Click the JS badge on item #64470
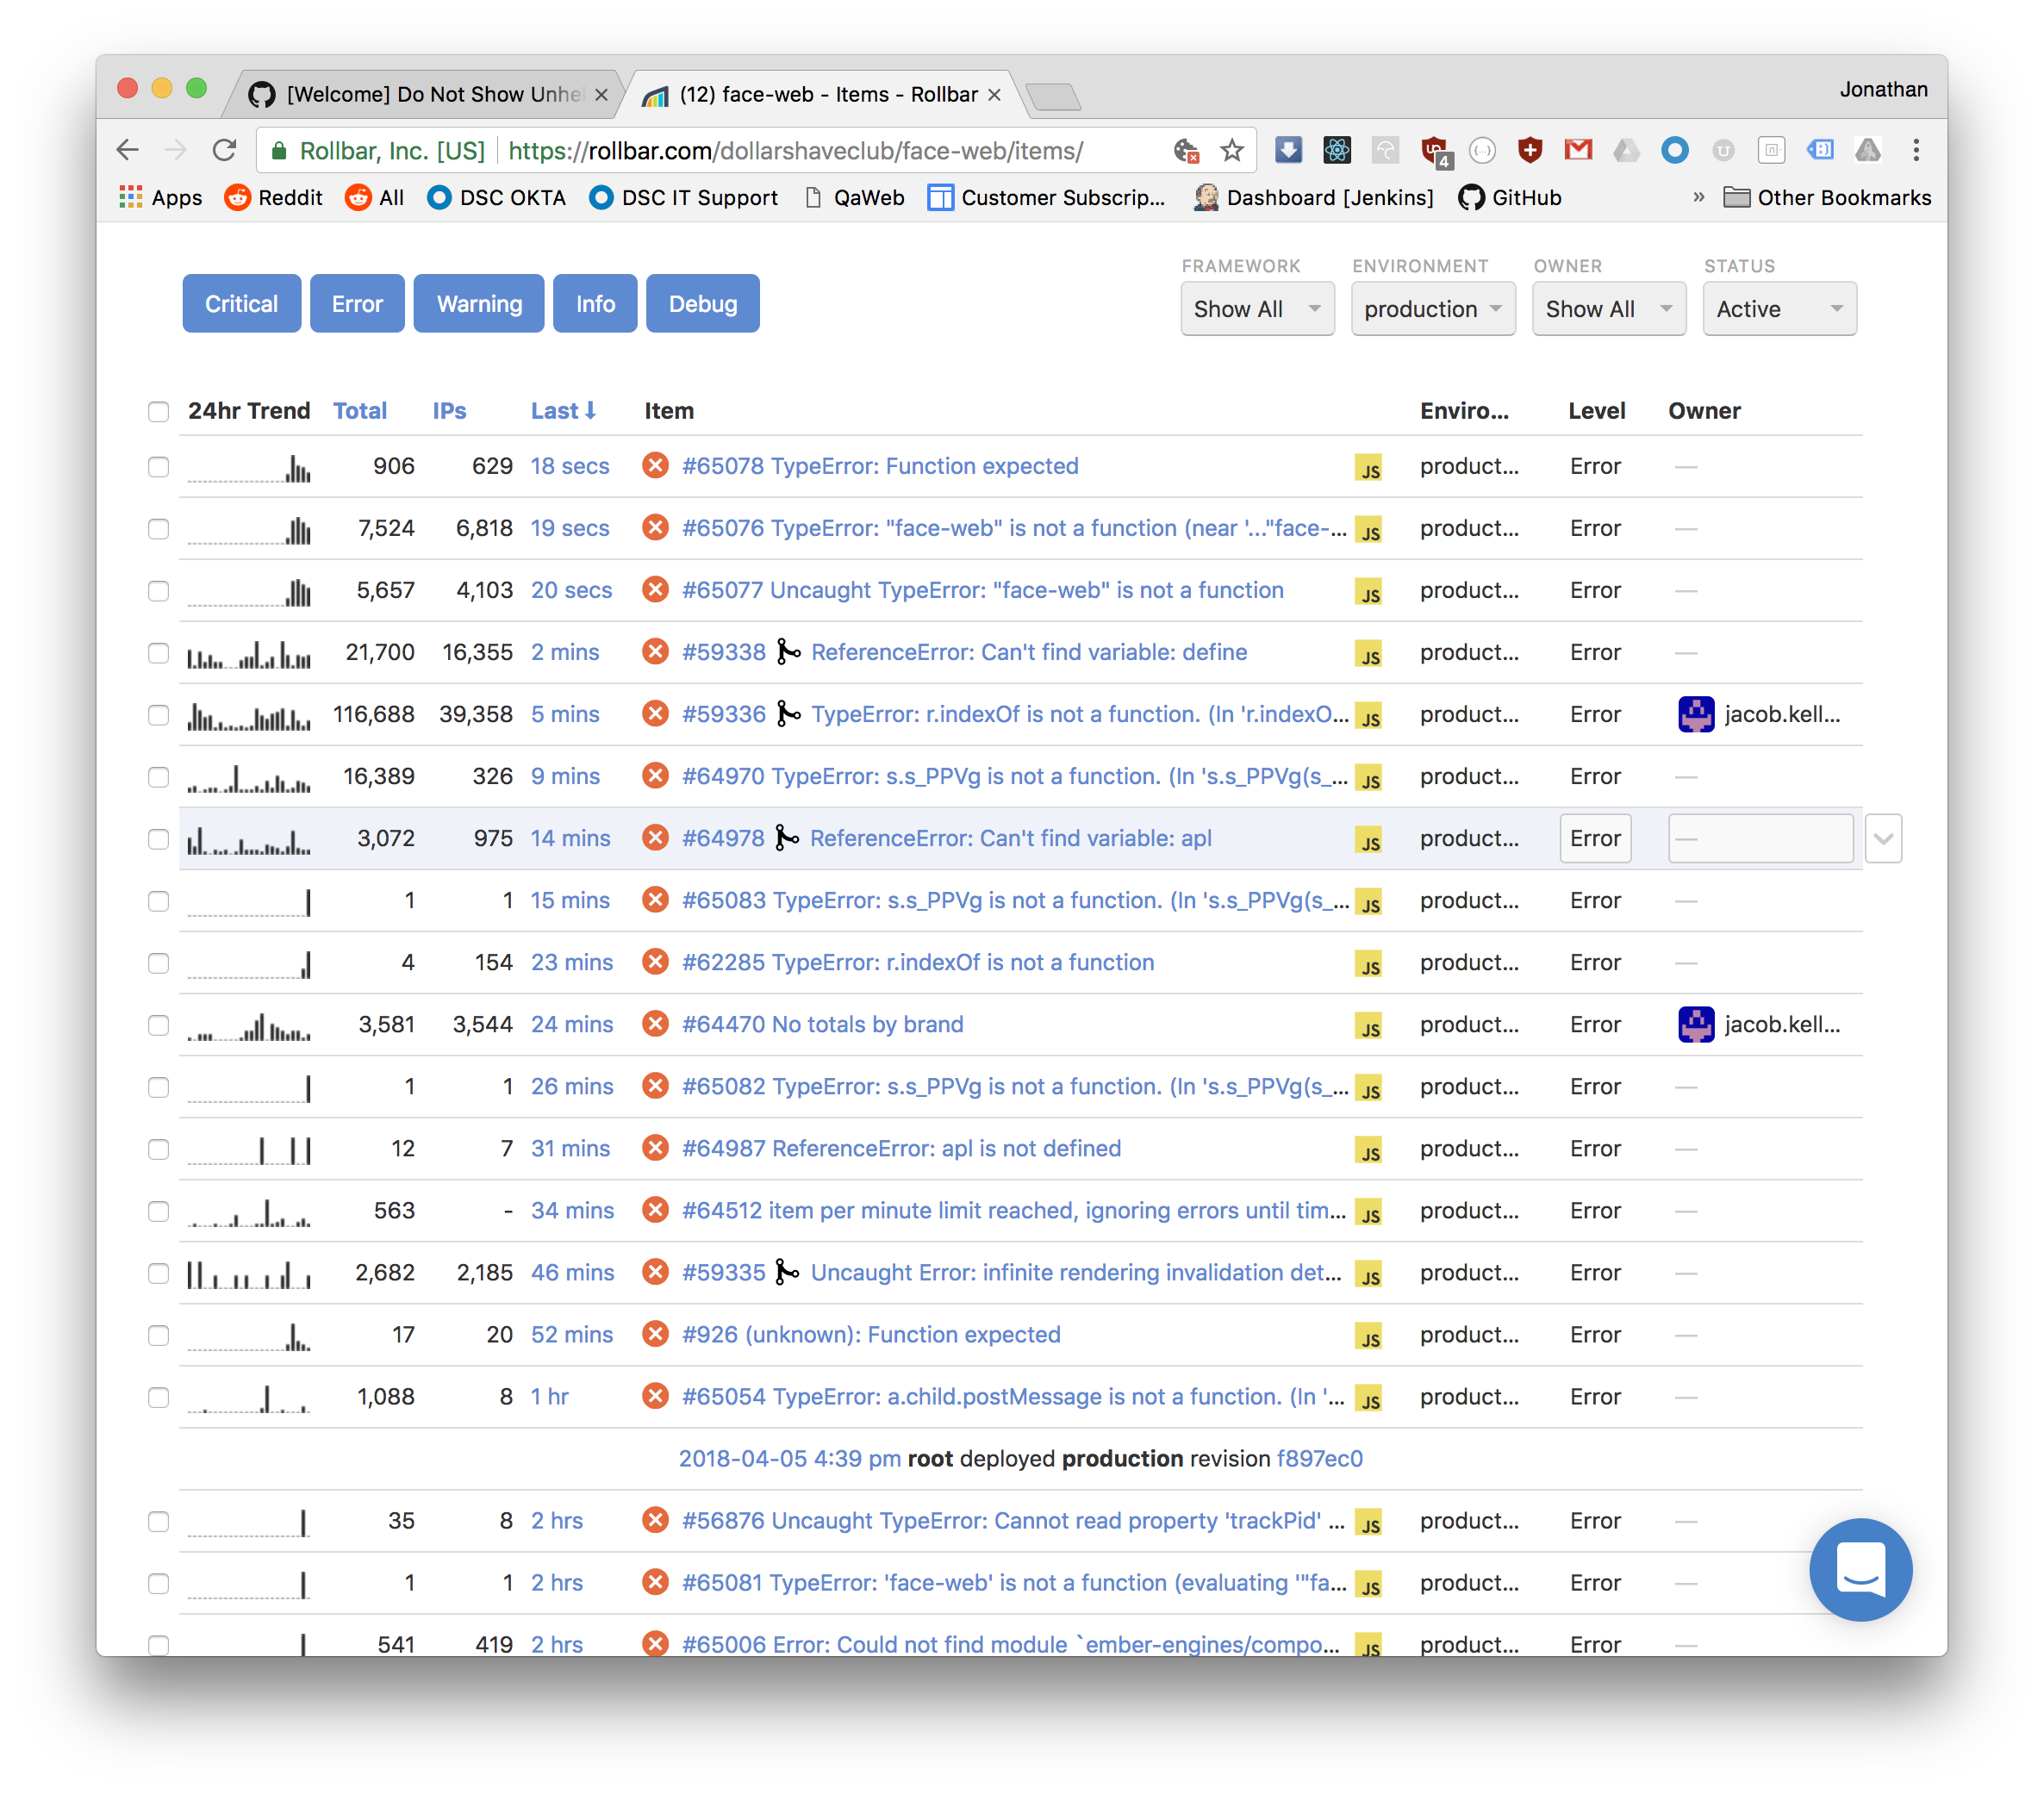 [1368, 1026]
